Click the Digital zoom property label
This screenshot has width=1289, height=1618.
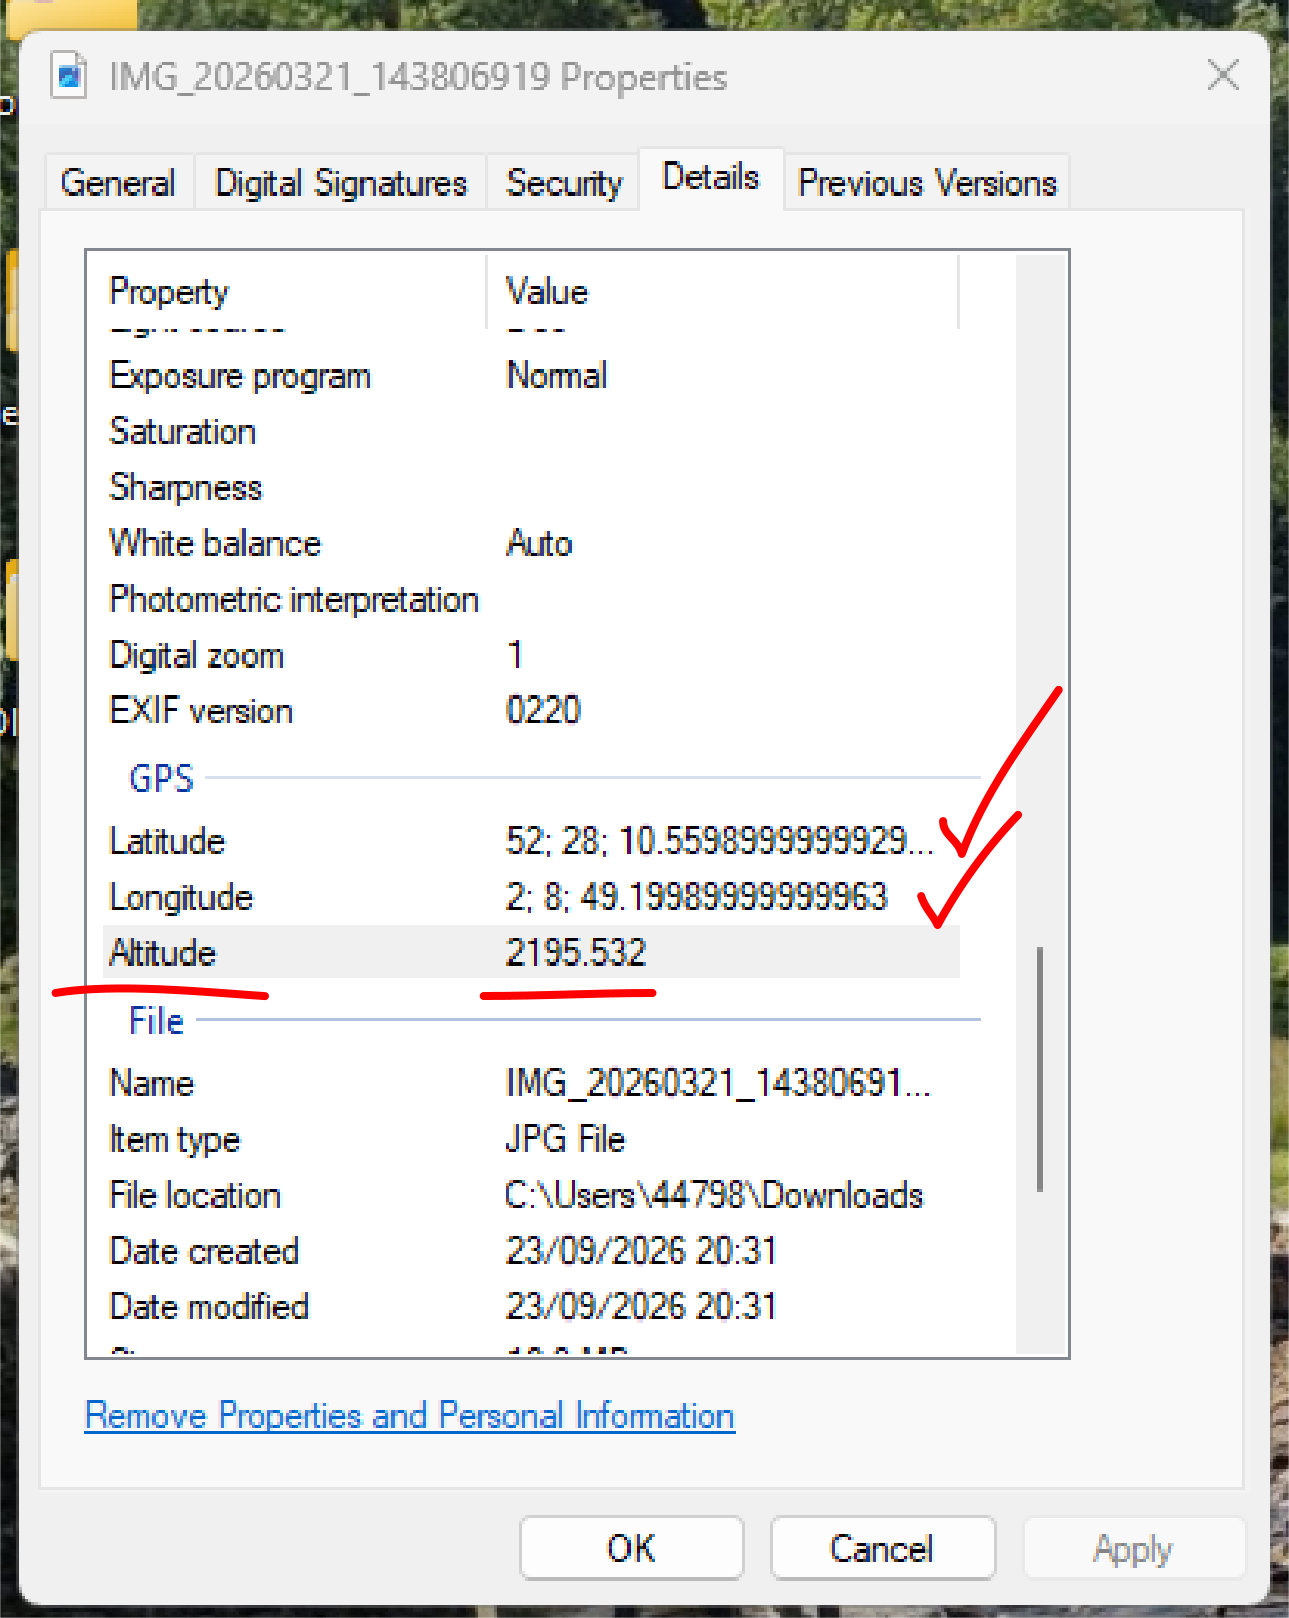click(197, 655)
